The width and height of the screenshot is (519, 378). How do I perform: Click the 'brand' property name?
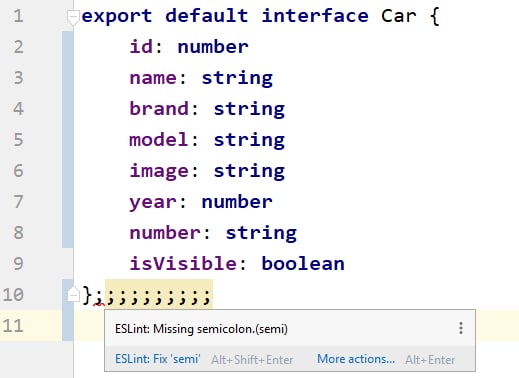(x=159, y=108)
